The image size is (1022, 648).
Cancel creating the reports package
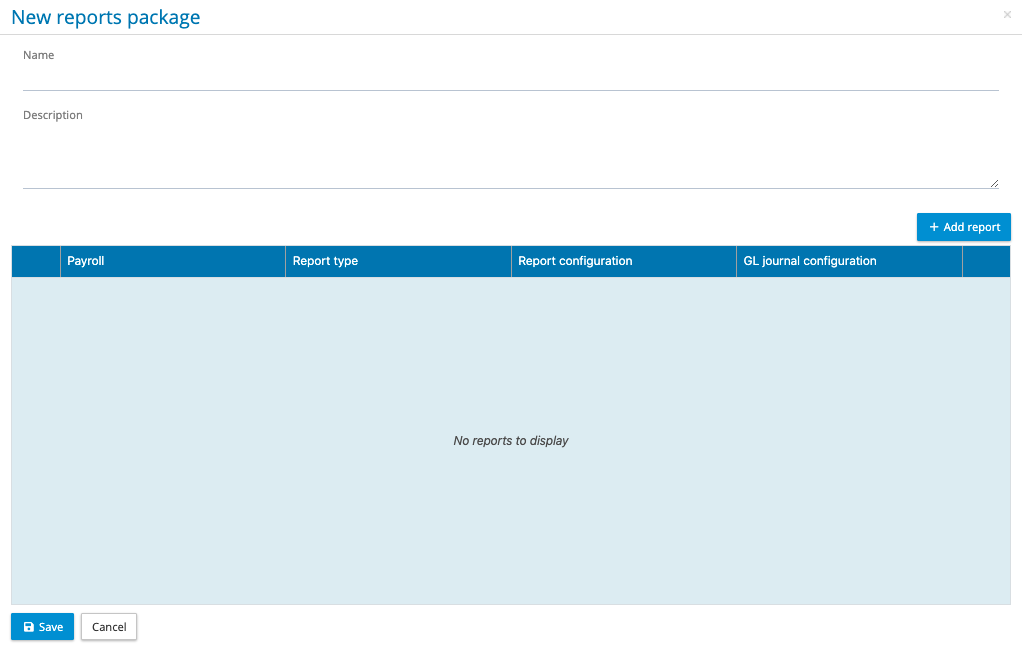(109, 627)
